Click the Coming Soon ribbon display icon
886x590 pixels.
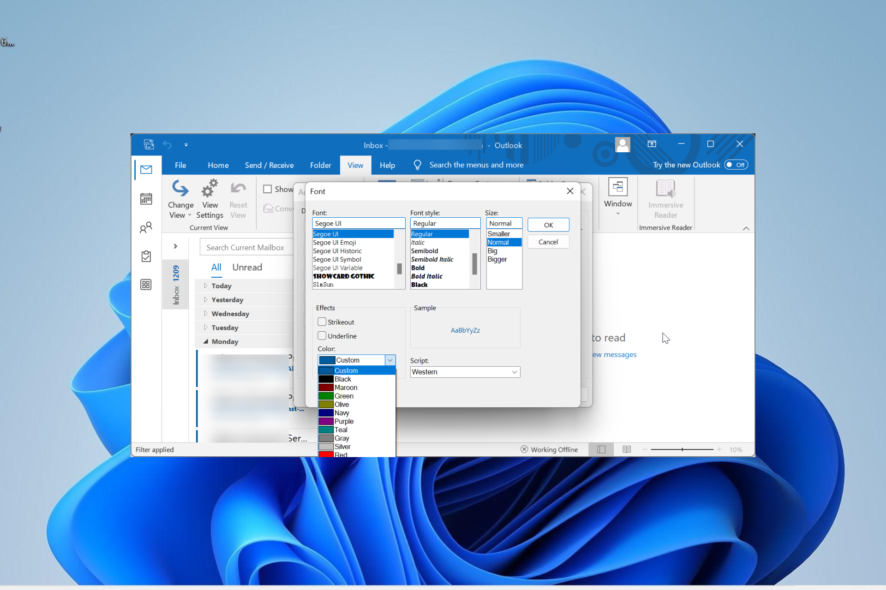click(x=652, y=144)
